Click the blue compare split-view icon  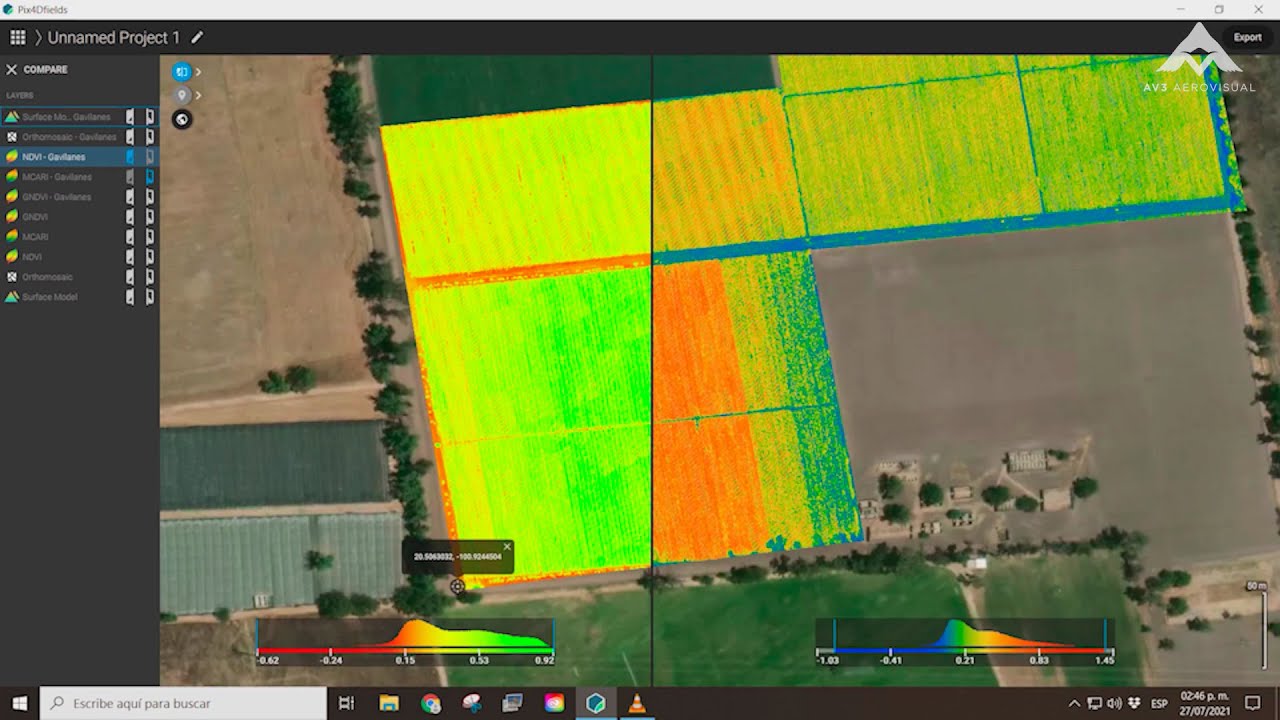(x=181, y=72)
